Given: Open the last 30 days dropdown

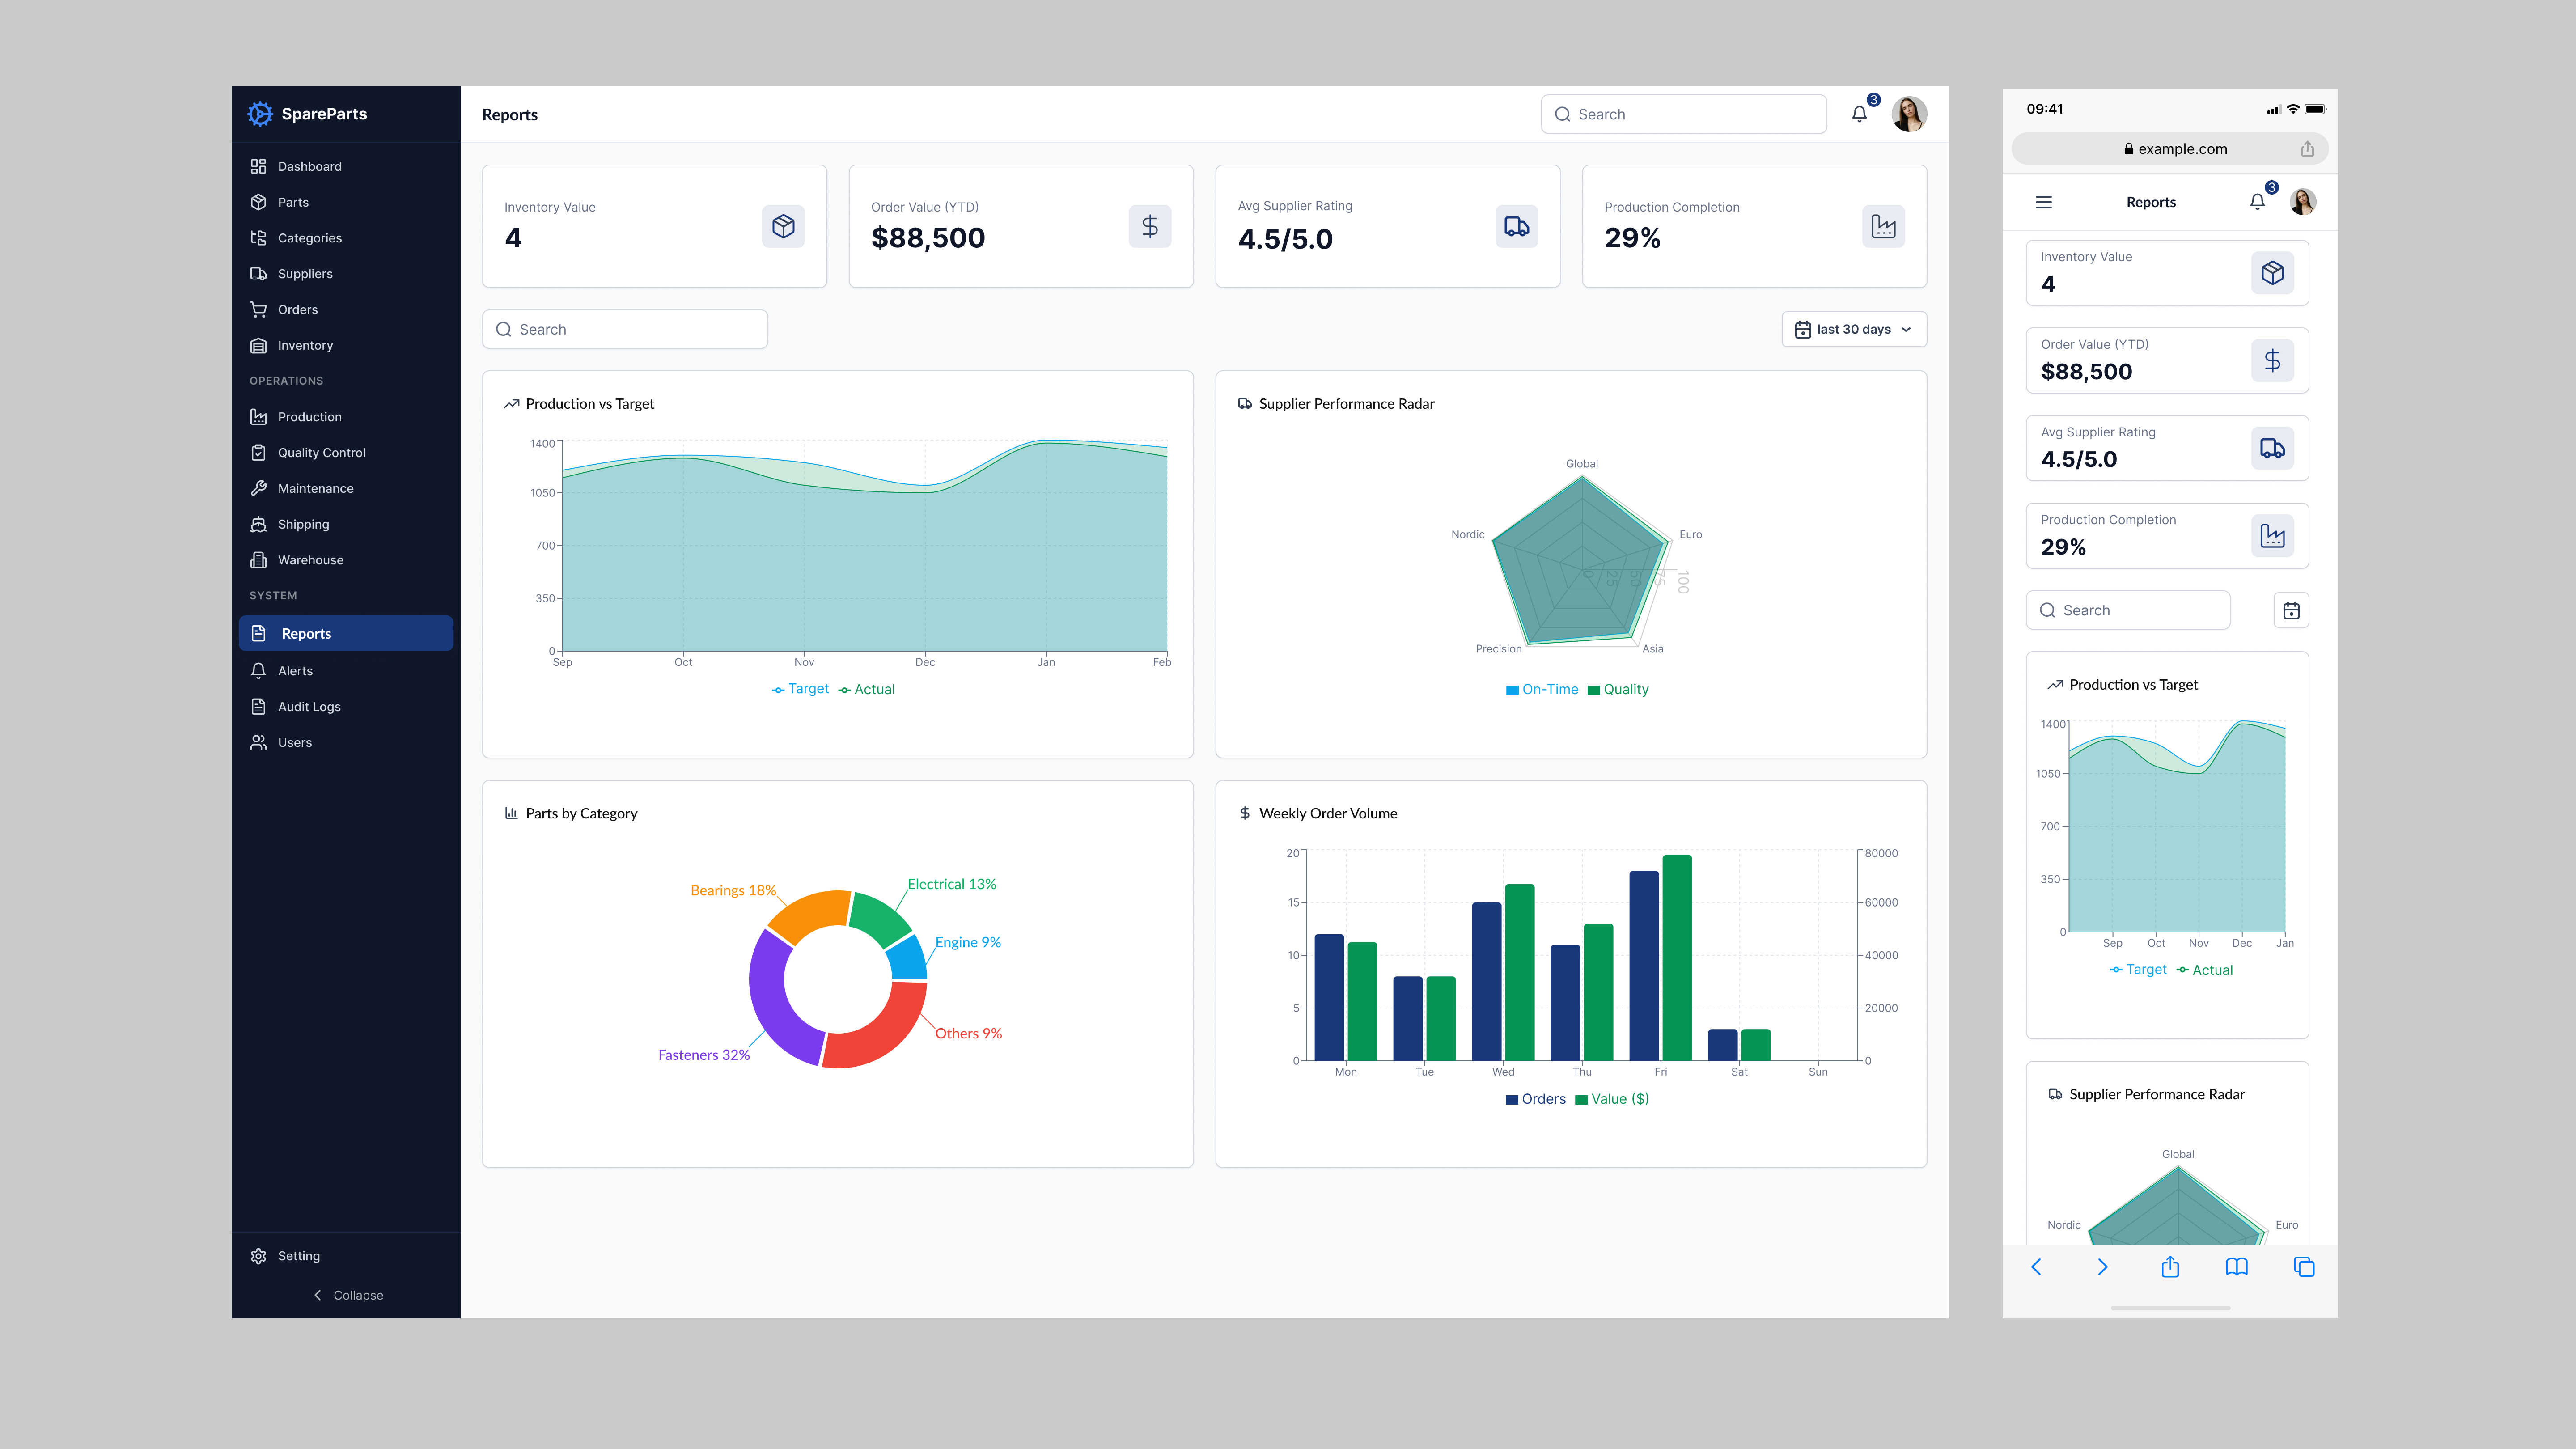Looking at the screenshot, I should tap(1854, 329).
